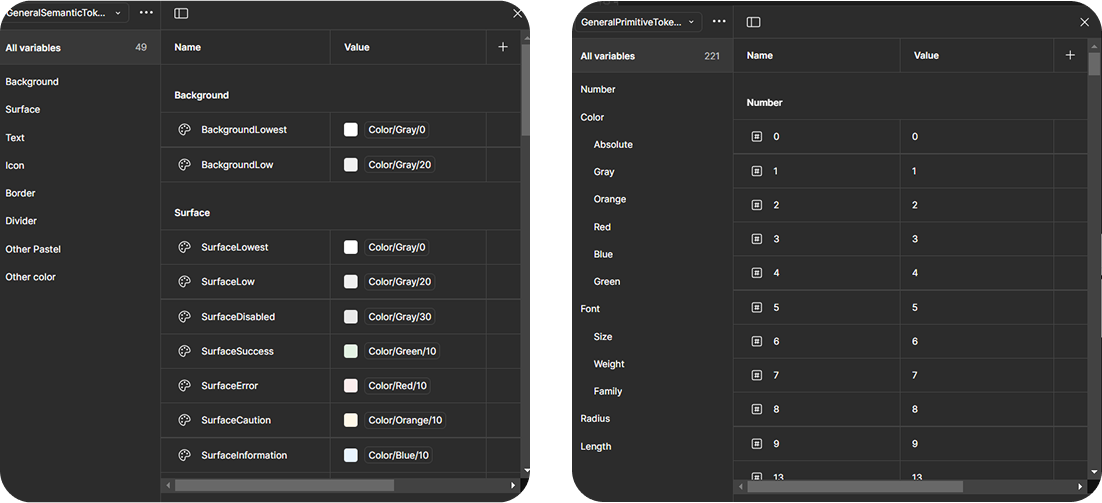The image size is (1102, 503).
Task: Click the value field of variable 7
Action: (x=915, y=375)
